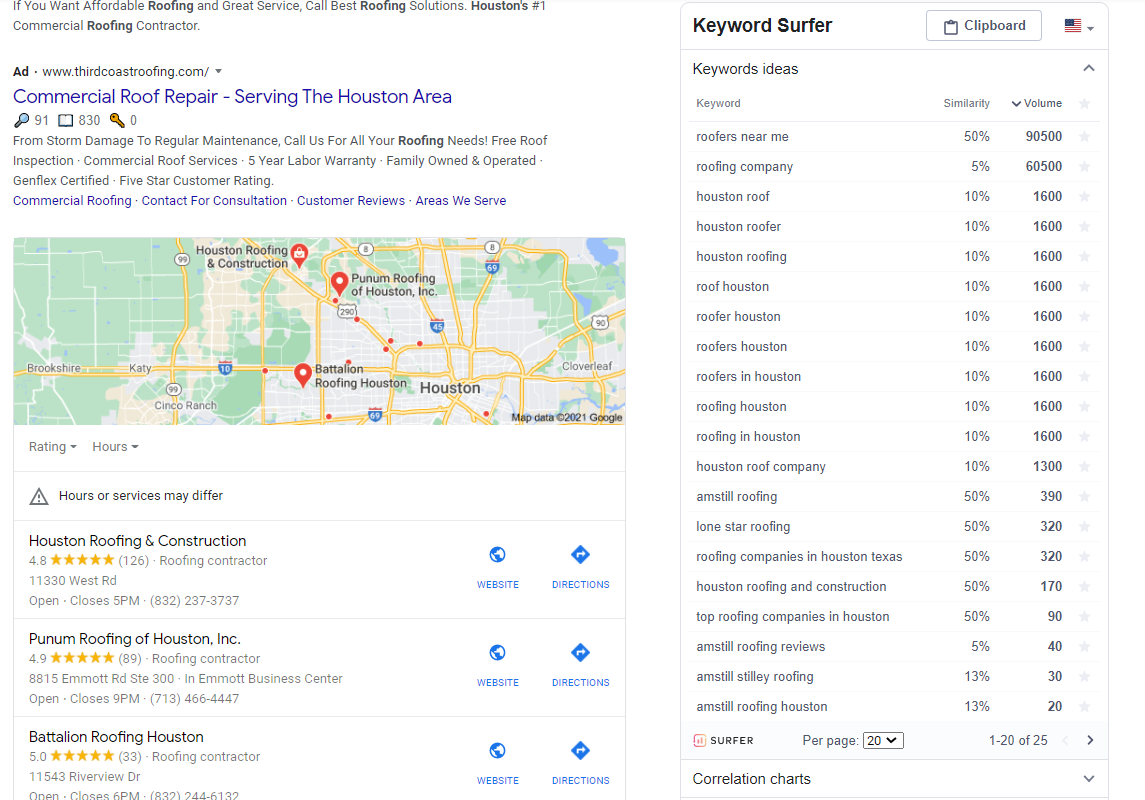Click the warning icon beside hours notice
The height and width of the screenshot is (800, 1145).
click(x=39, y=496)
